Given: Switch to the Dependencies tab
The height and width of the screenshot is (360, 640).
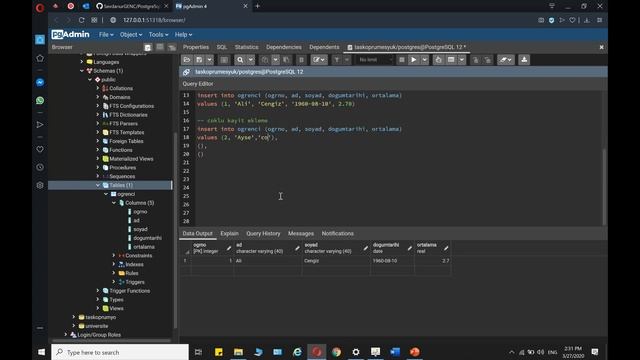Looking at the screenshot, I should [284, 47].
